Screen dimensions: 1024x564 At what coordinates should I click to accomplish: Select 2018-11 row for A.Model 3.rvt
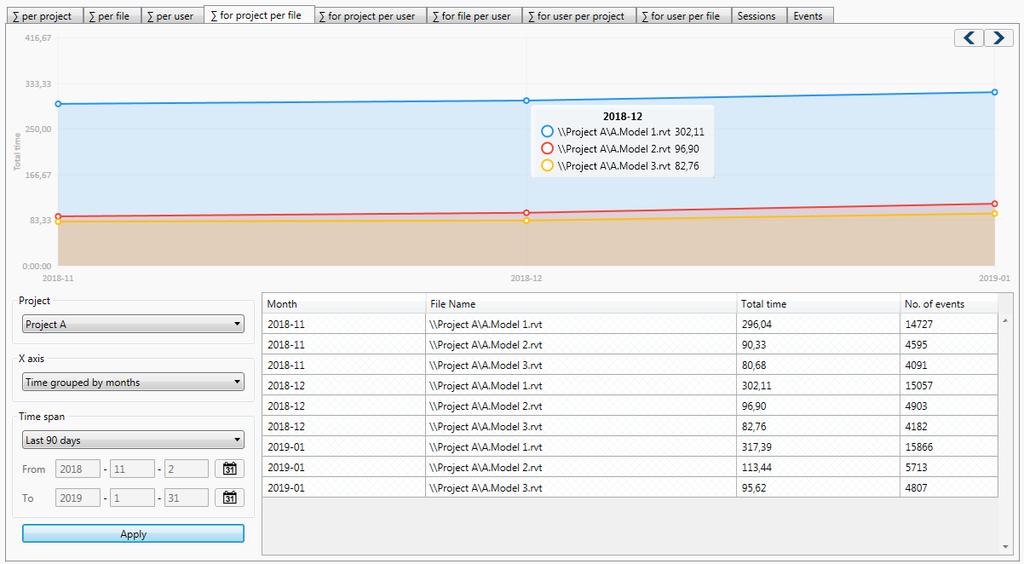630,365
